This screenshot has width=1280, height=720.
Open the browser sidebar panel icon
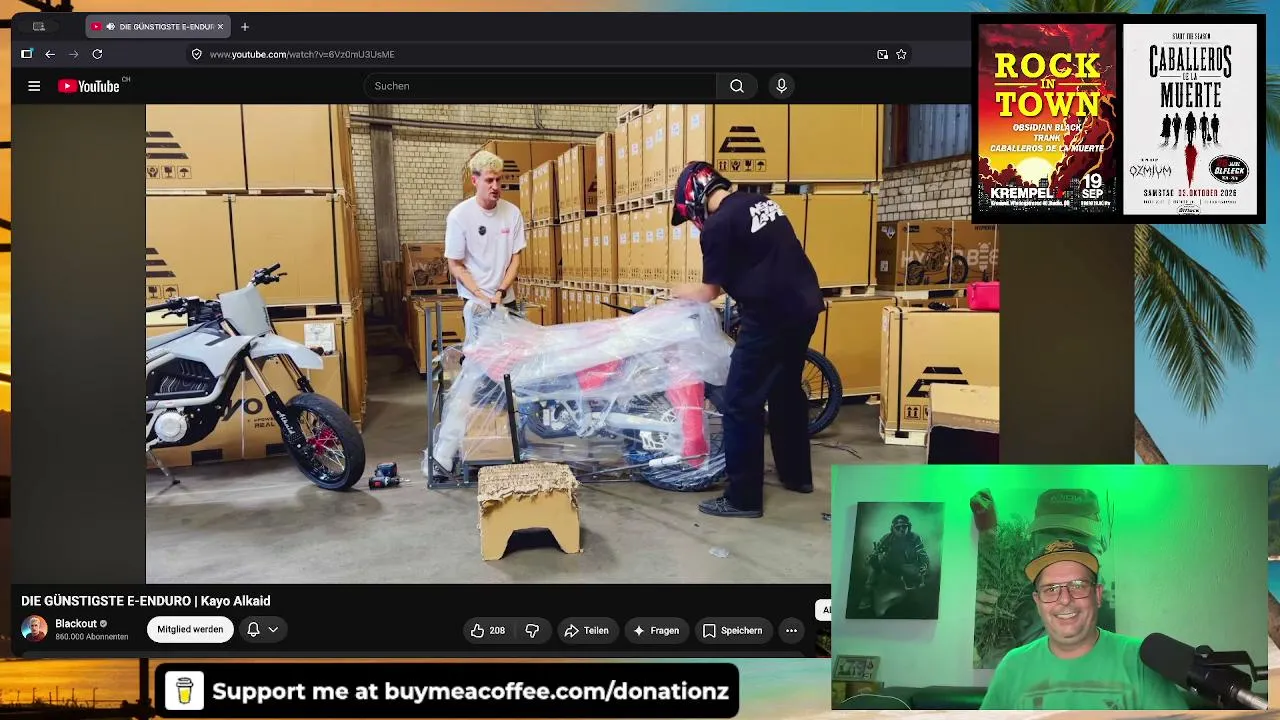pyautogui.click(x=26, y=54)
